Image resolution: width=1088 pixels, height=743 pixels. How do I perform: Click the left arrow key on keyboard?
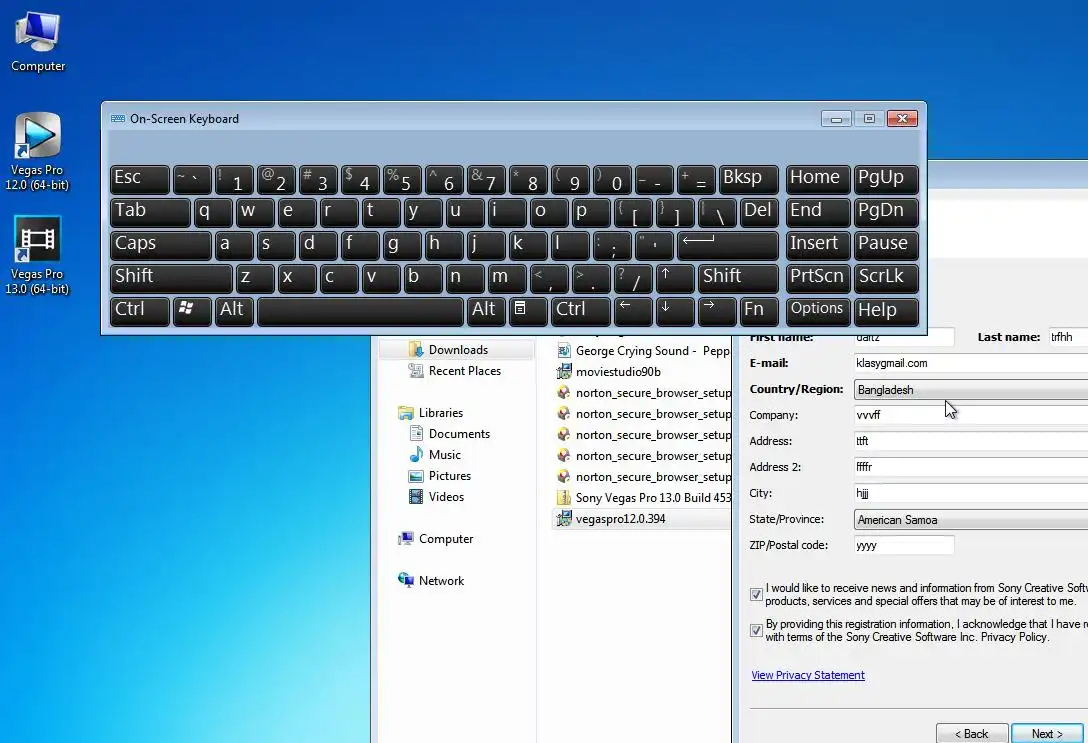[x=633, y=311]
